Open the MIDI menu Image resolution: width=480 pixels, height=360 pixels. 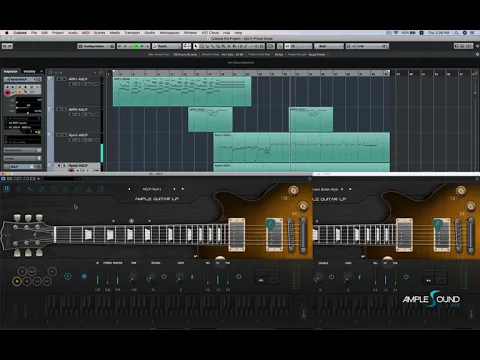click(x=86, y=33)
